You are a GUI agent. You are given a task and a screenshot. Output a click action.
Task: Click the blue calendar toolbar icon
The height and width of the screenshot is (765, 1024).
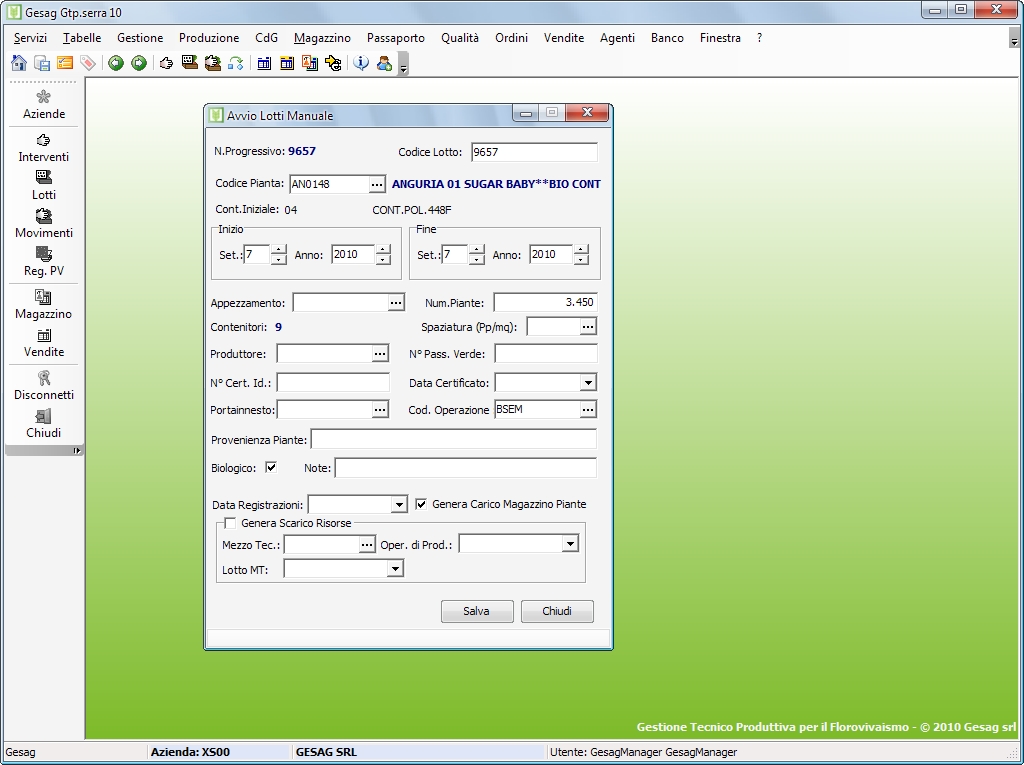click(264, 63)
